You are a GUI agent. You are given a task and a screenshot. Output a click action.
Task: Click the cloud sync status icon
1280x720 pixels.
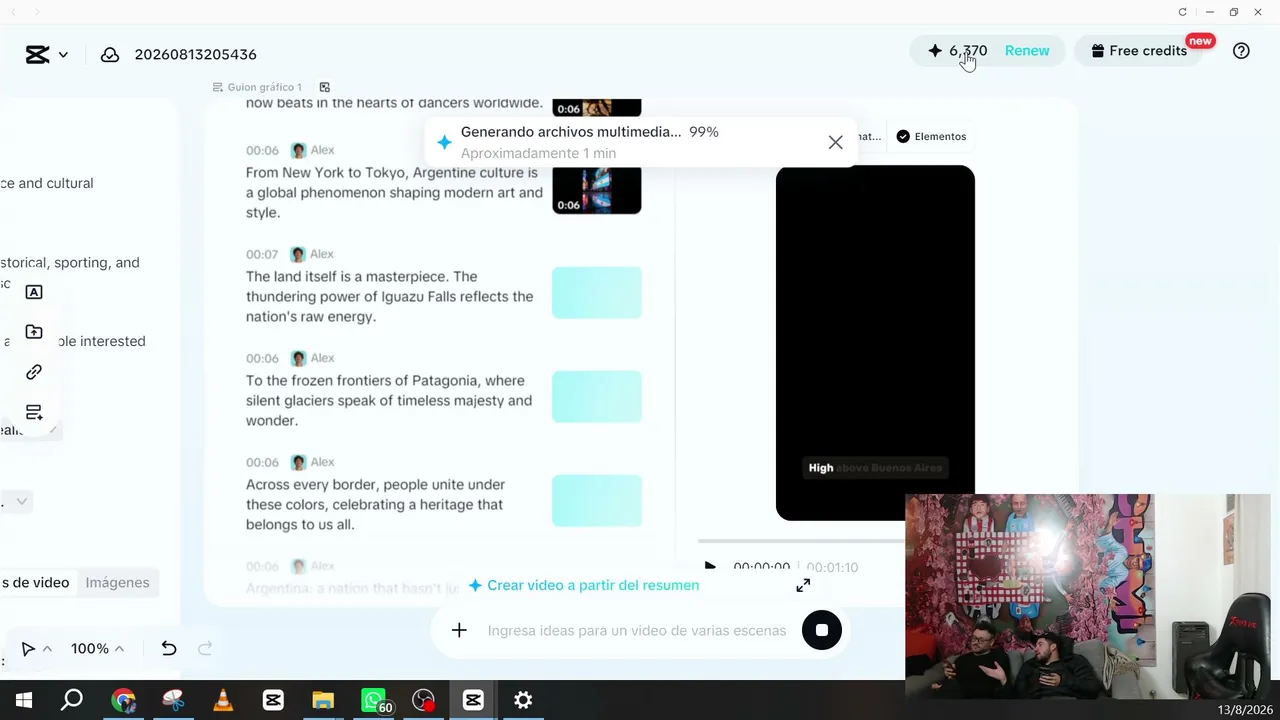coord(110,54)
